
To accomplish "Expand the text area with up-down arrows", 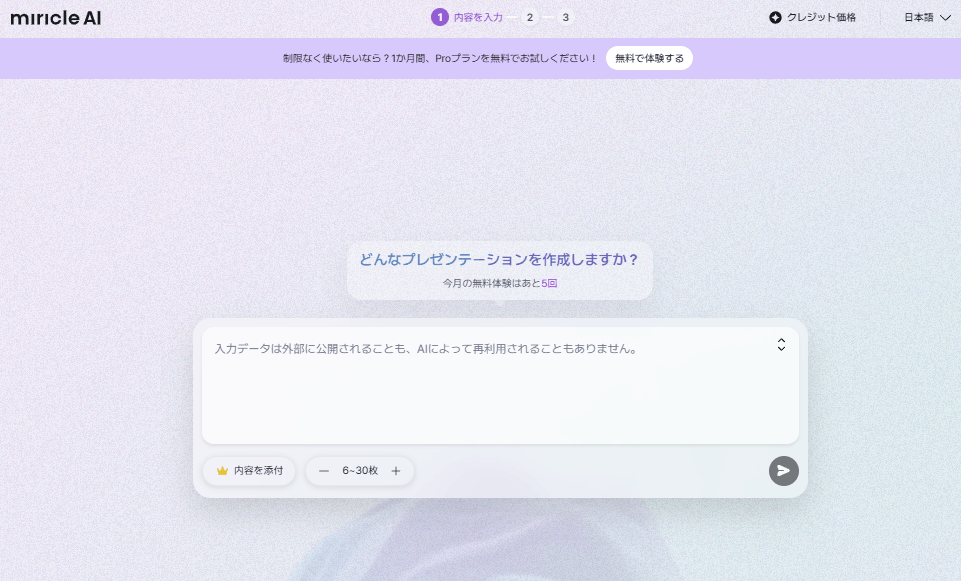I will (781, 344).
